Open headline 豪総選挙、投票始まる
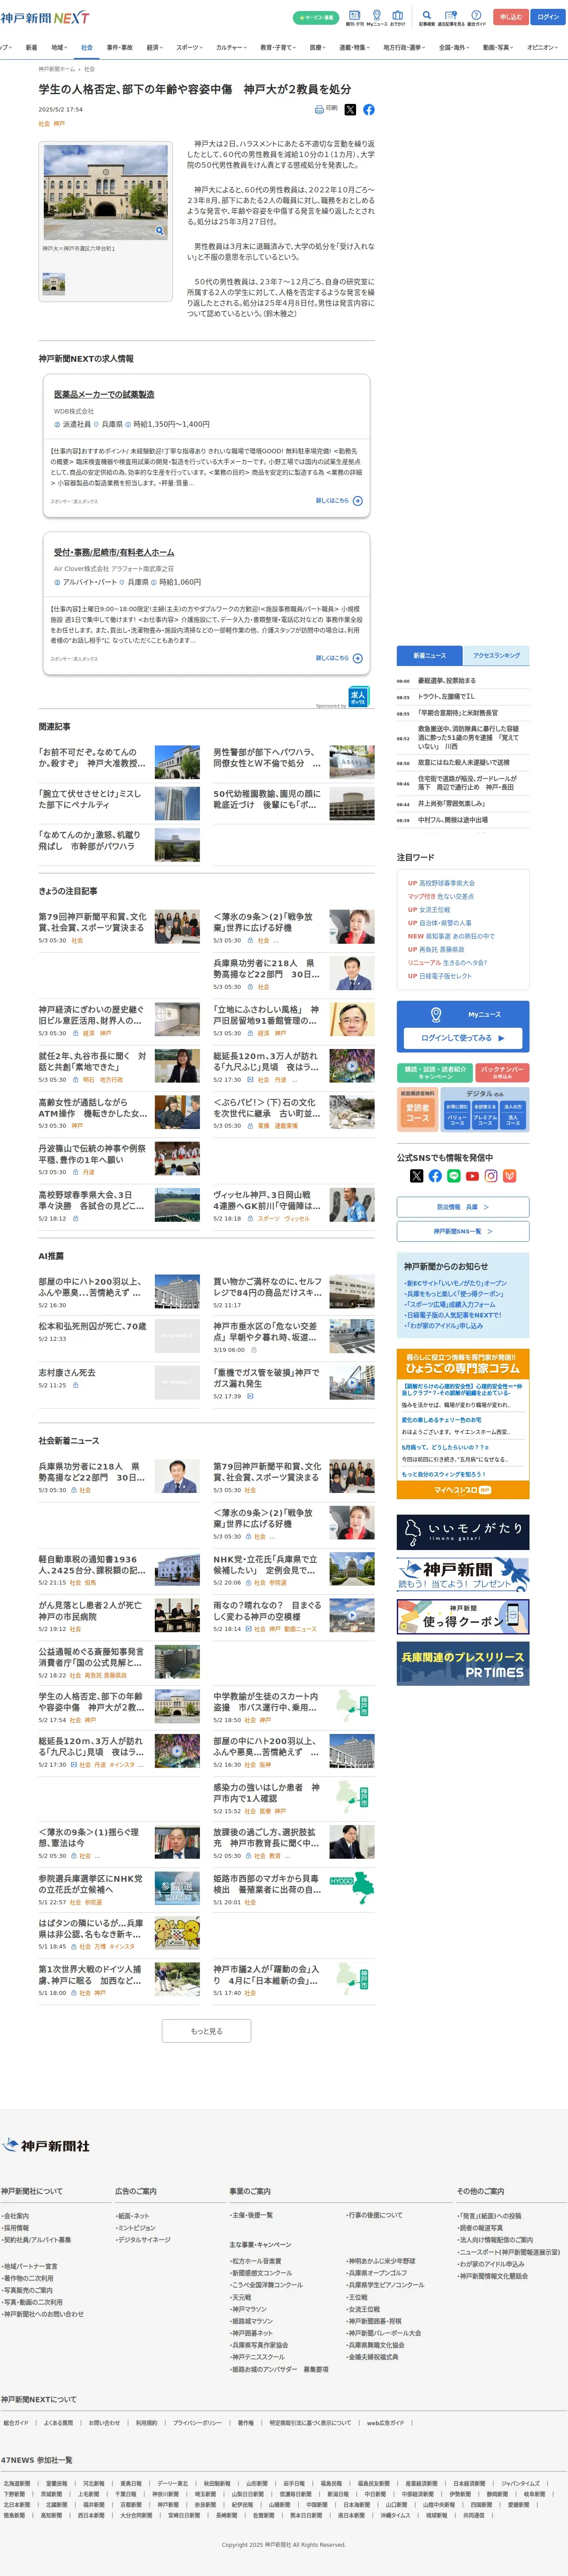568x2576 pixels. tap(446, 681)
